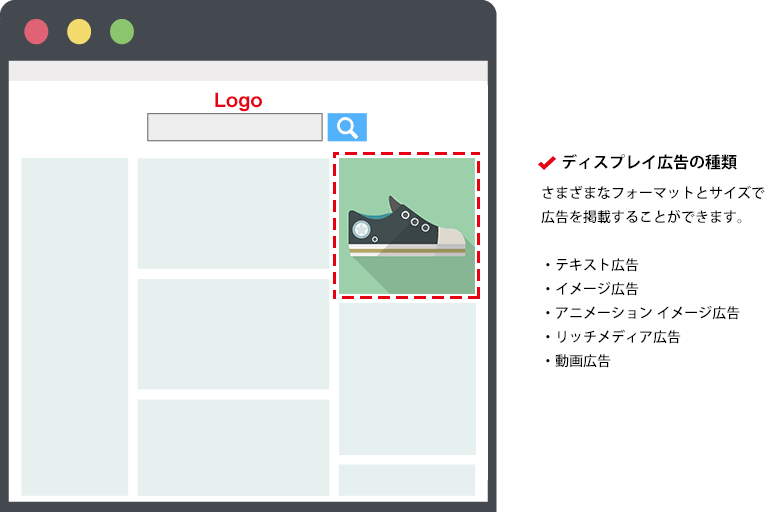Click the ディスプレイ広告の種類 heading
The image size is (775, 512).
click(x=649, y=162)
